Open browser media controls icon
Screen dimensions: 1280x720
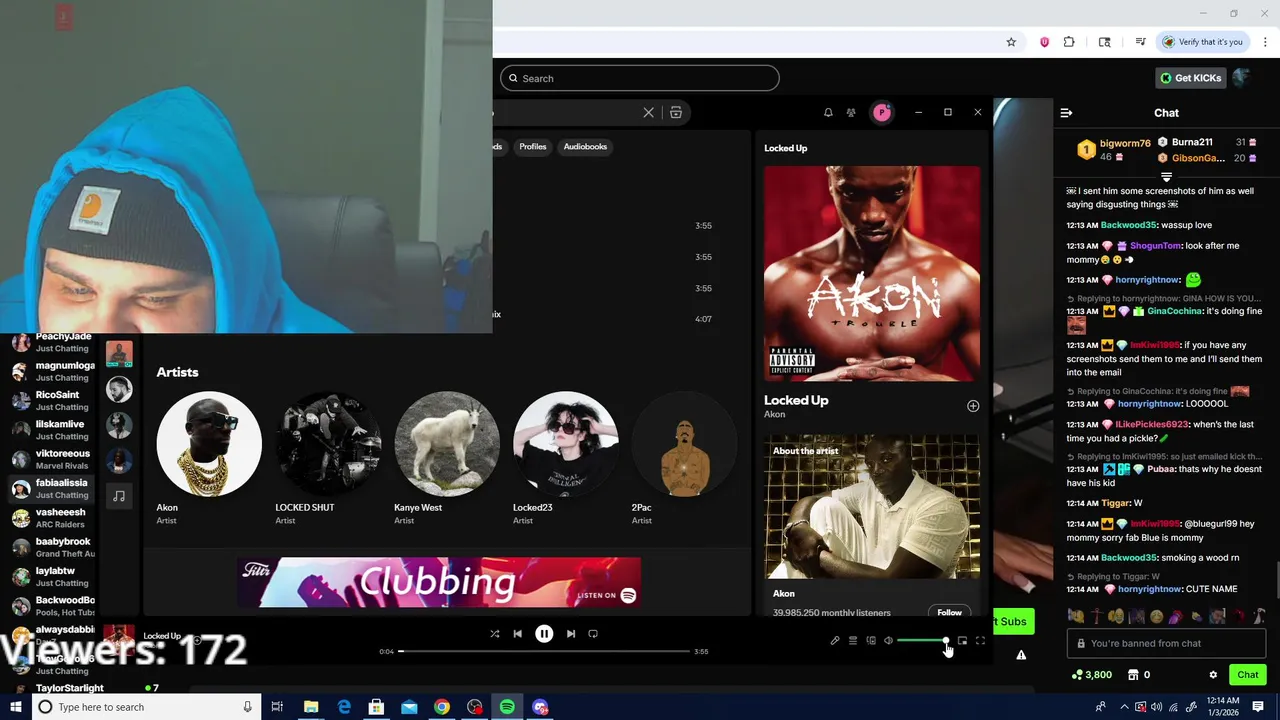click(1140, 42)
